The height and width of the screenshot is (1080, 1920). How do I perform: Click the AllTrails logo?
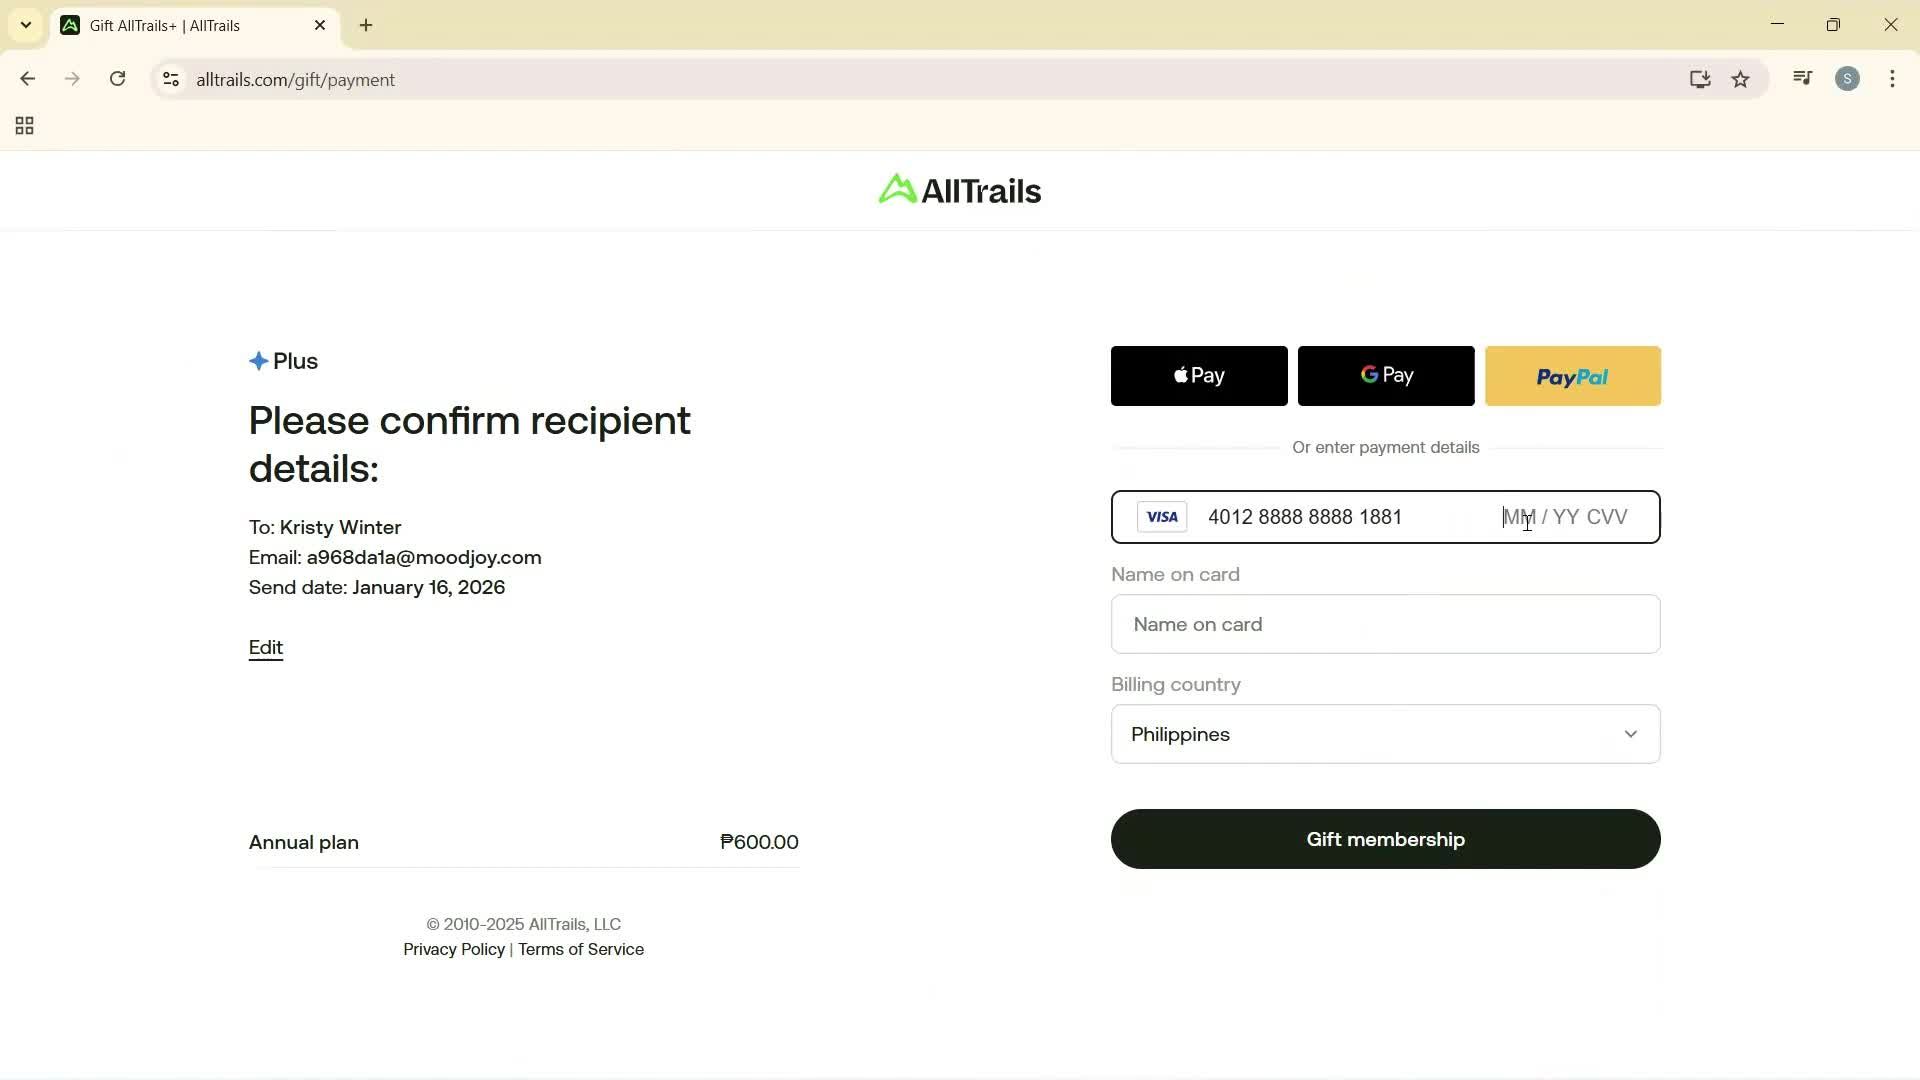958,190
